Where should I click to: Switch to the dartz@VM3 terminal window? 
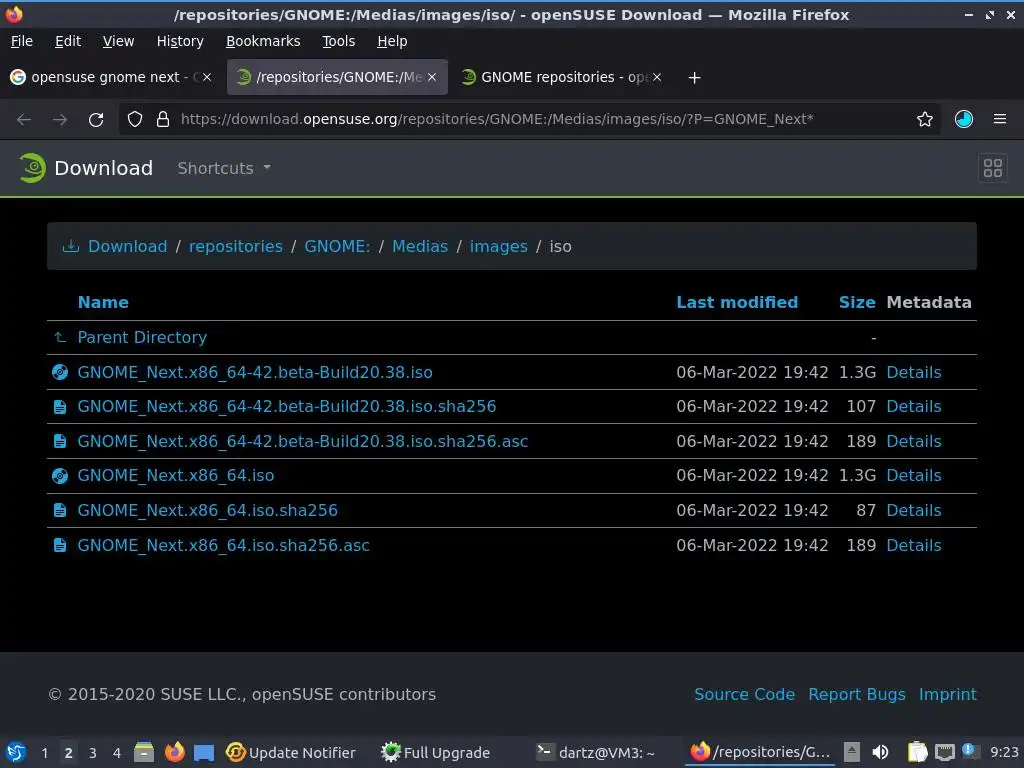tap(596, 753)
